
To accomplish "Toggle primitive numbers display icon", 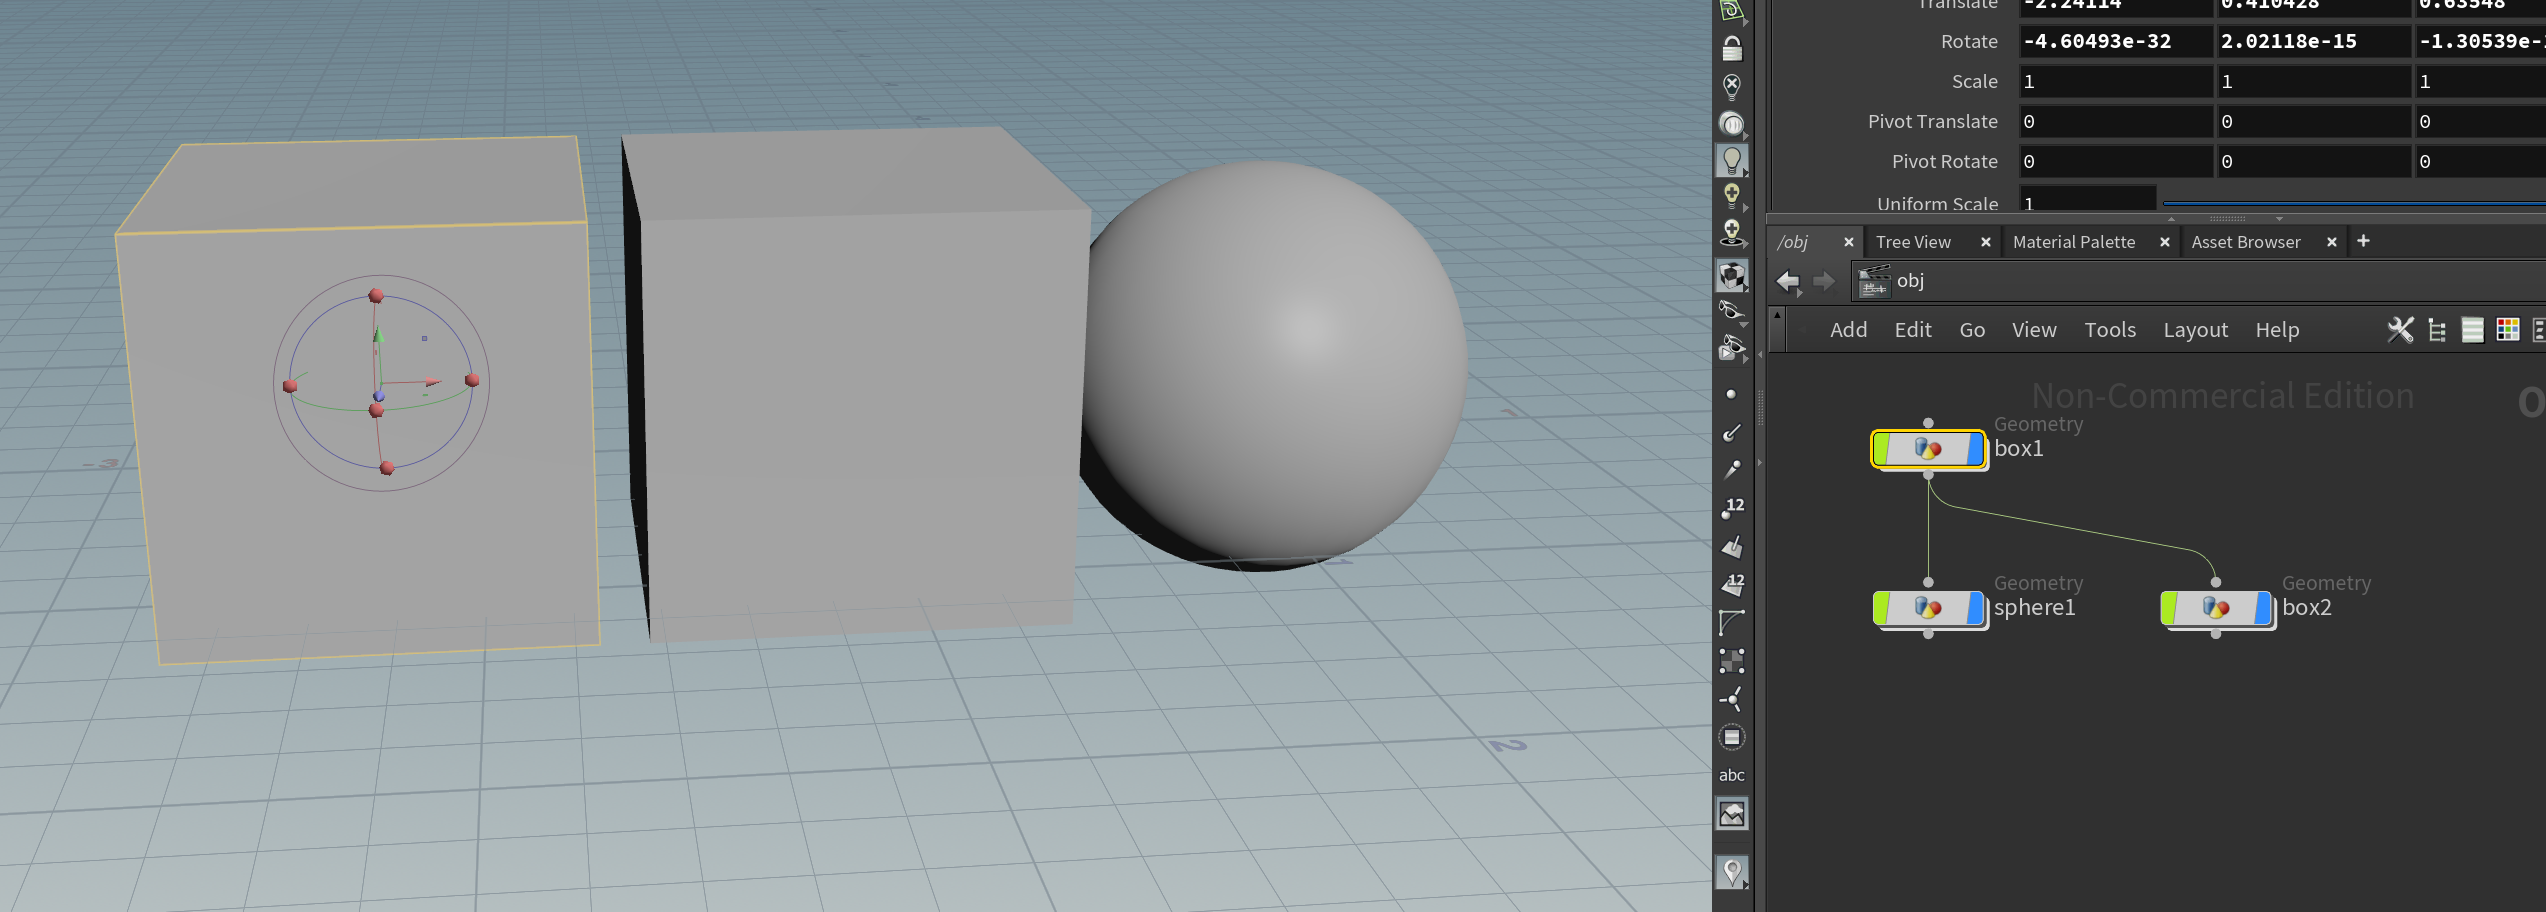I will point(1732,584).
